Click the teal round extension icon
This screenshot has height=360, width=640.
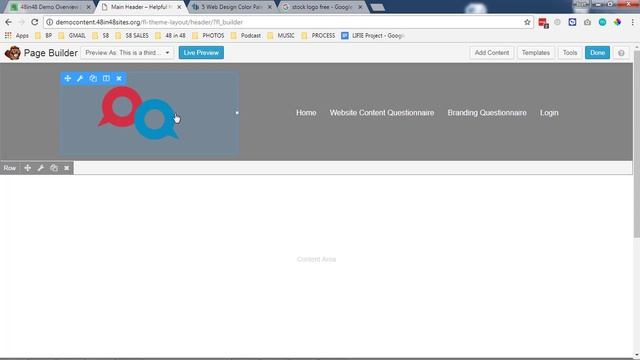pyautogui.click(x=602, y=22)
